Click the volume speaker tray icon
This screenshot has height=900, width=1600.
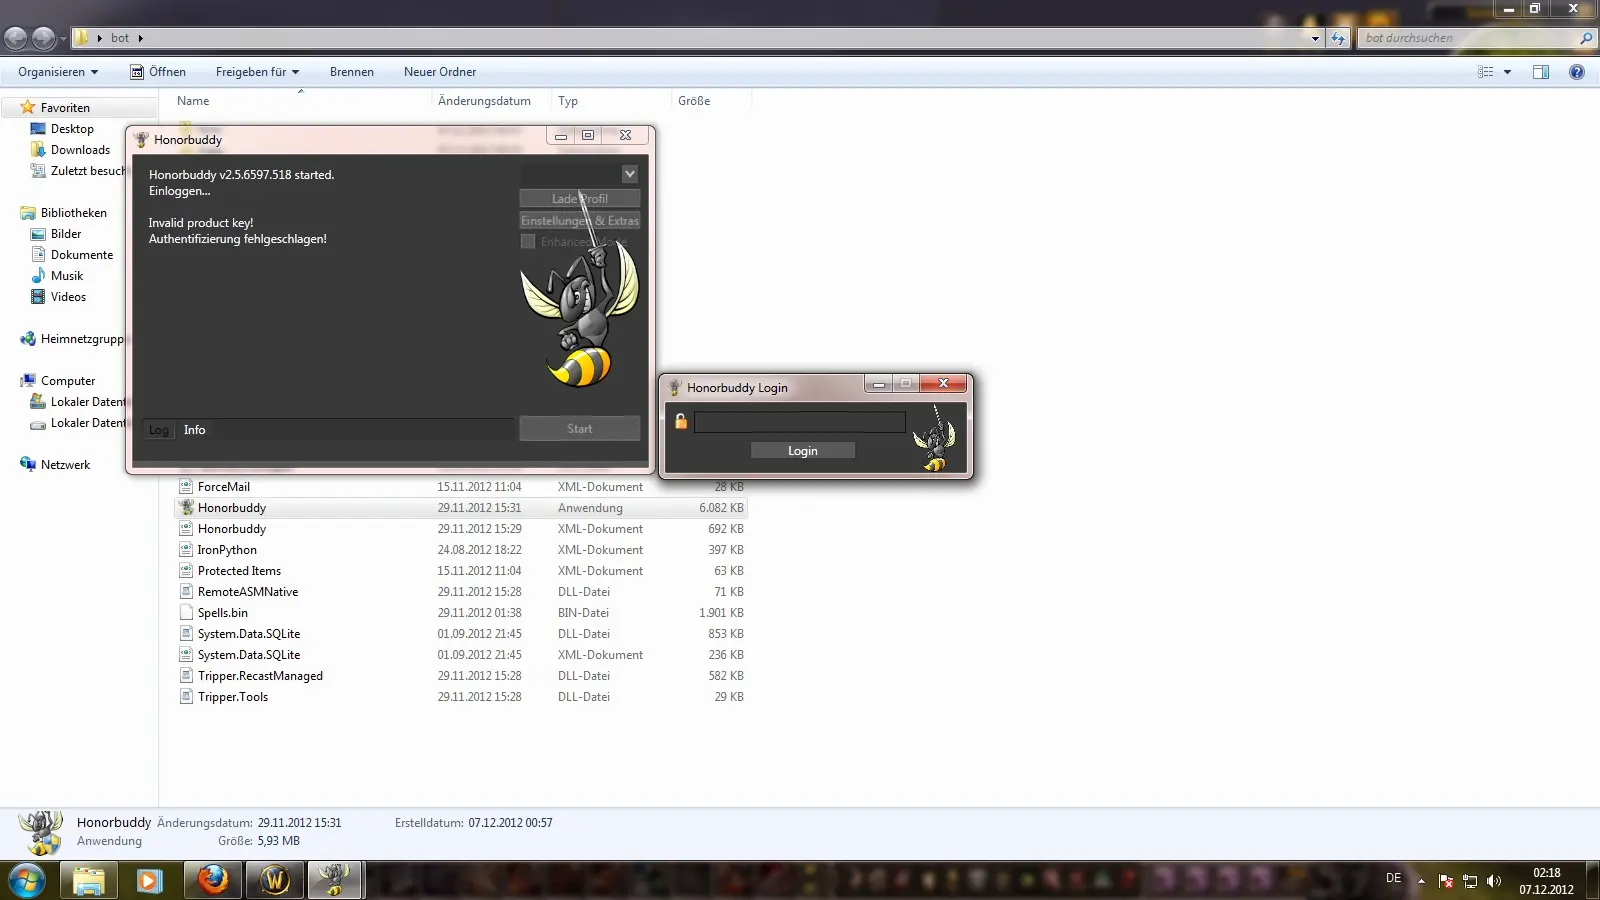coord(1494,881)
